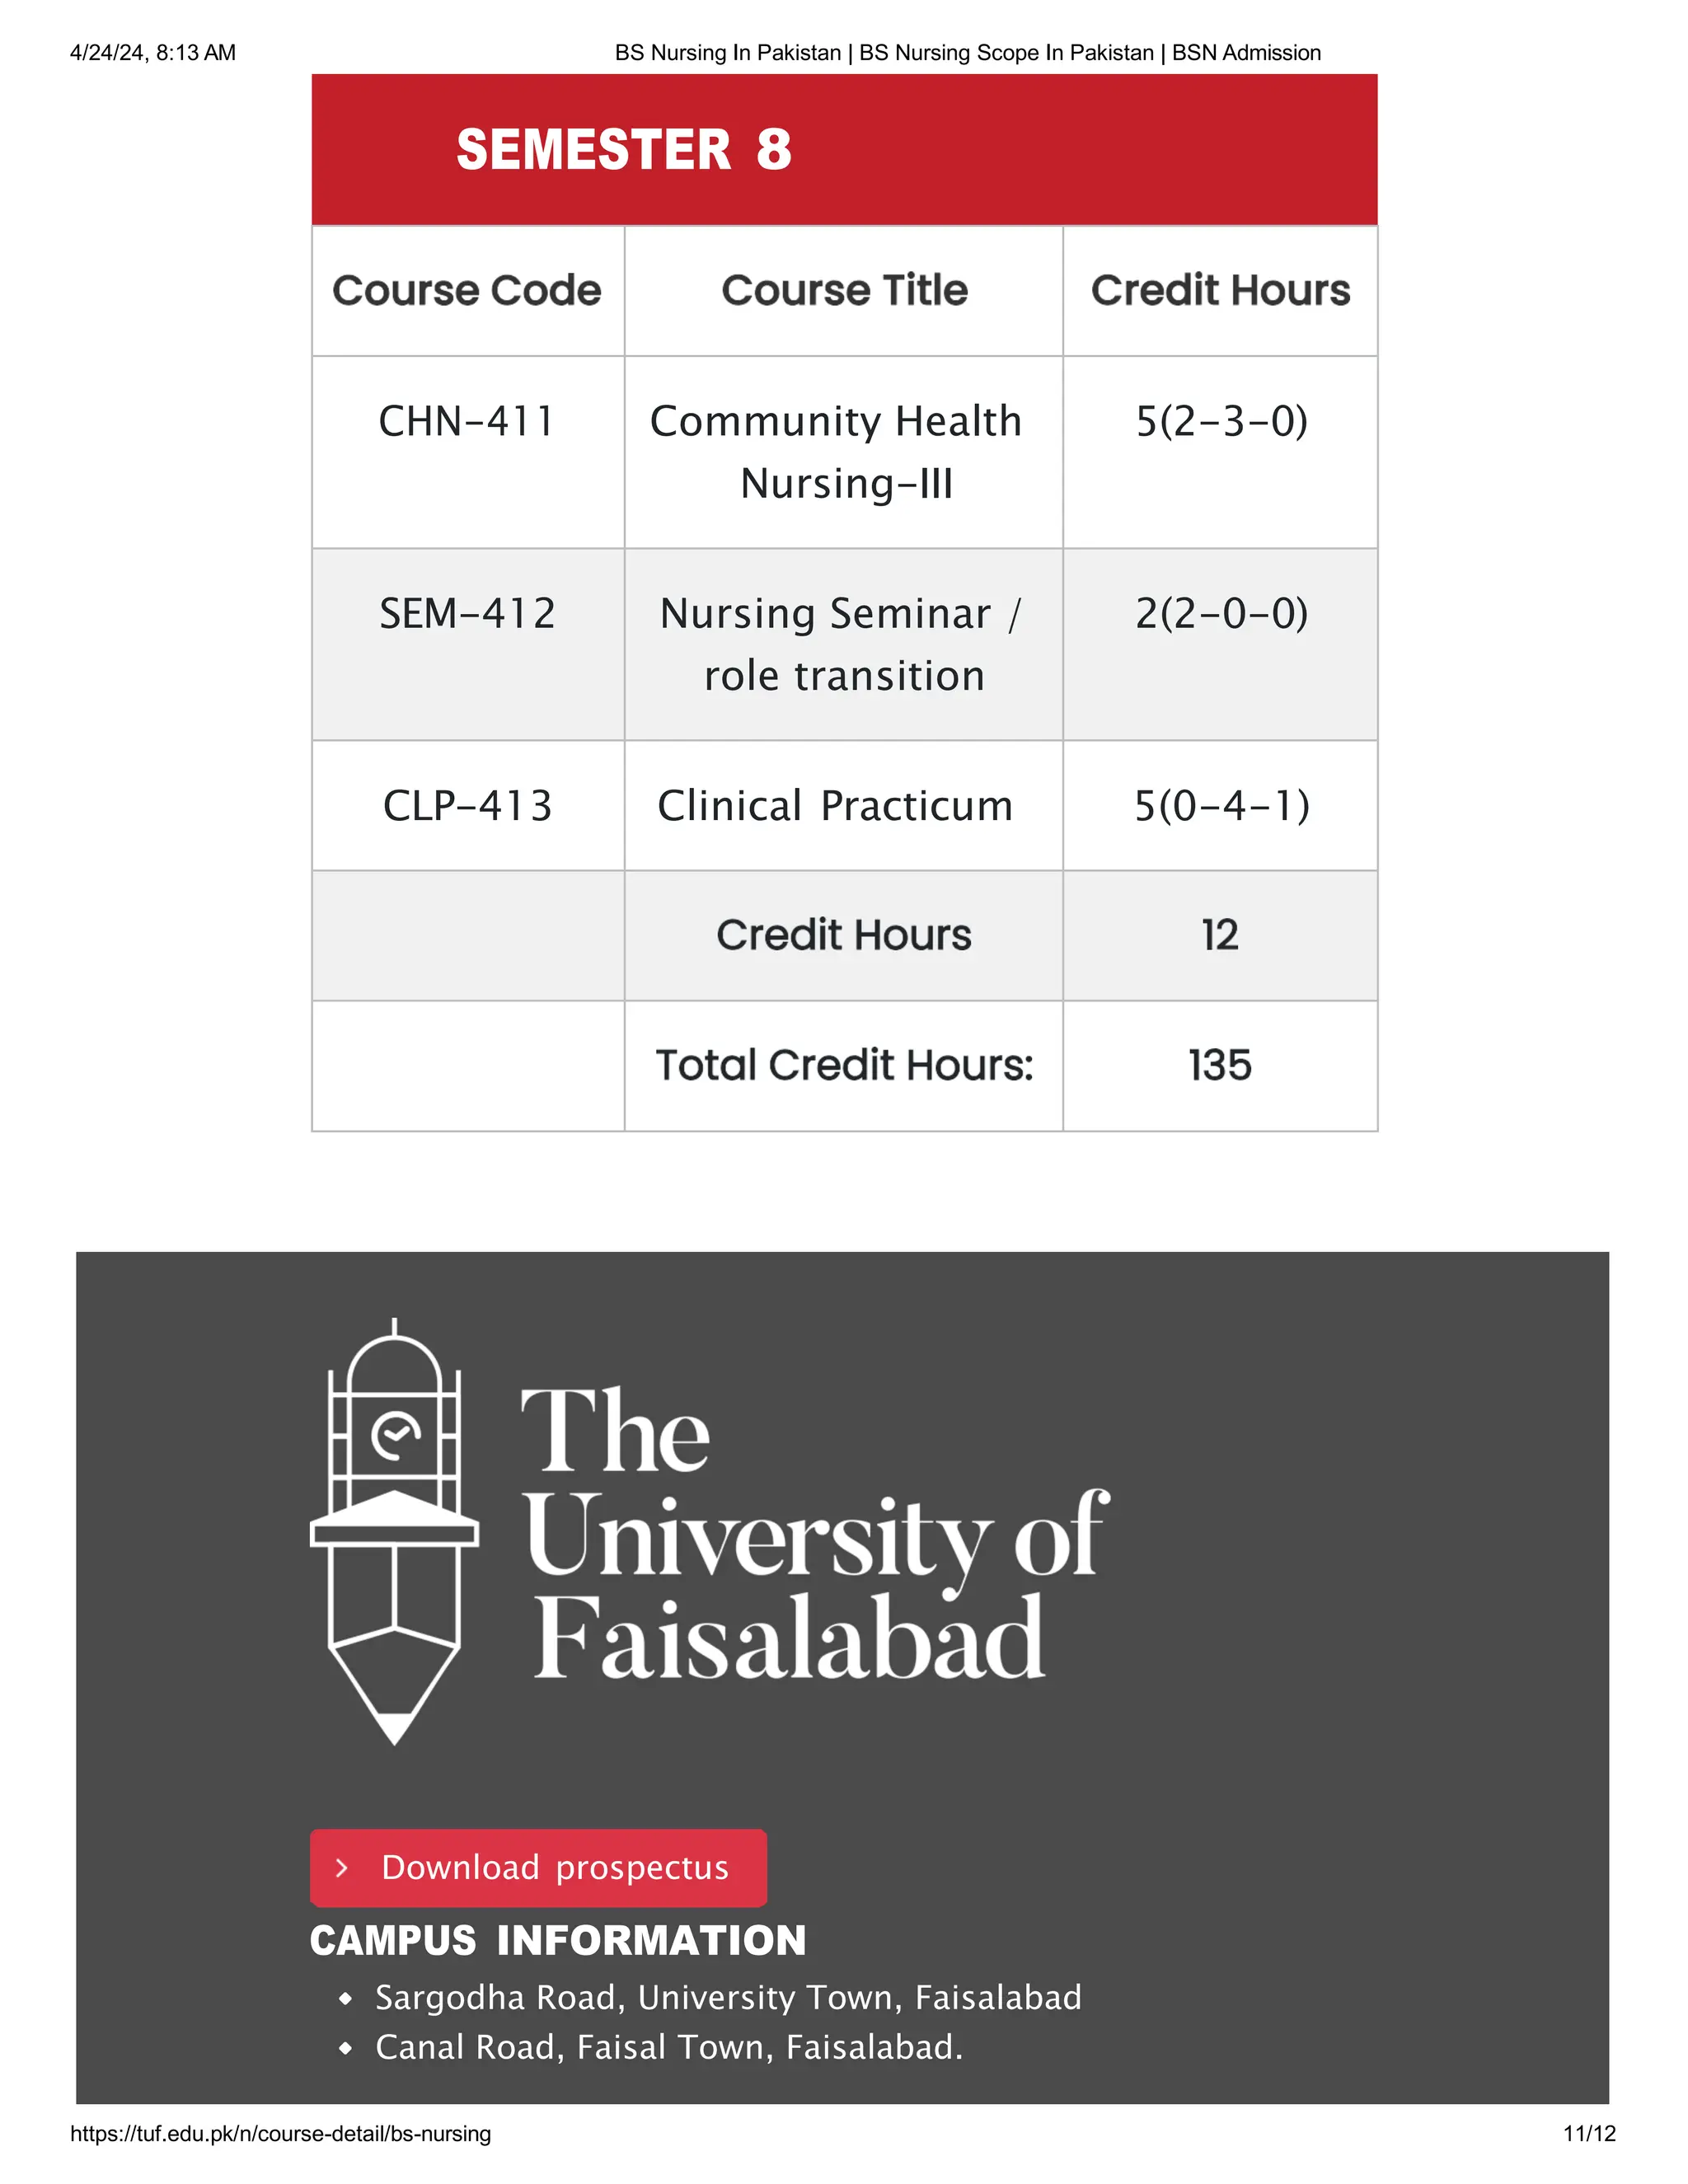Click the Course Code column header

(x=467, y=290)
